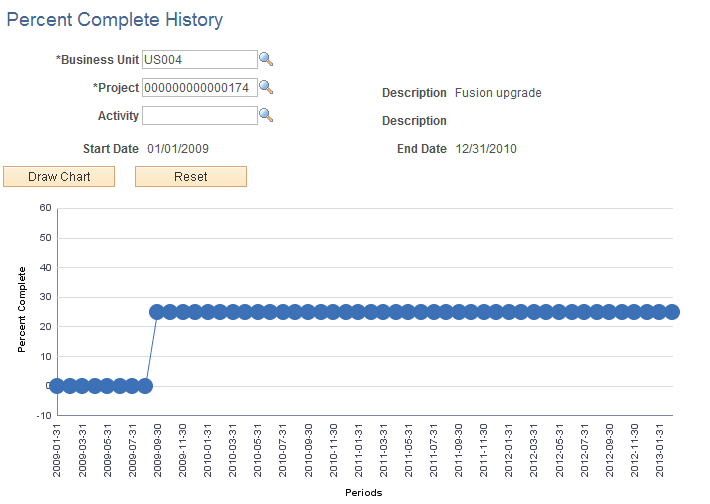The height and width of the screenshot is (504, 710).
Task: Open Business Unit lookup magnifier
Action: 266,59
